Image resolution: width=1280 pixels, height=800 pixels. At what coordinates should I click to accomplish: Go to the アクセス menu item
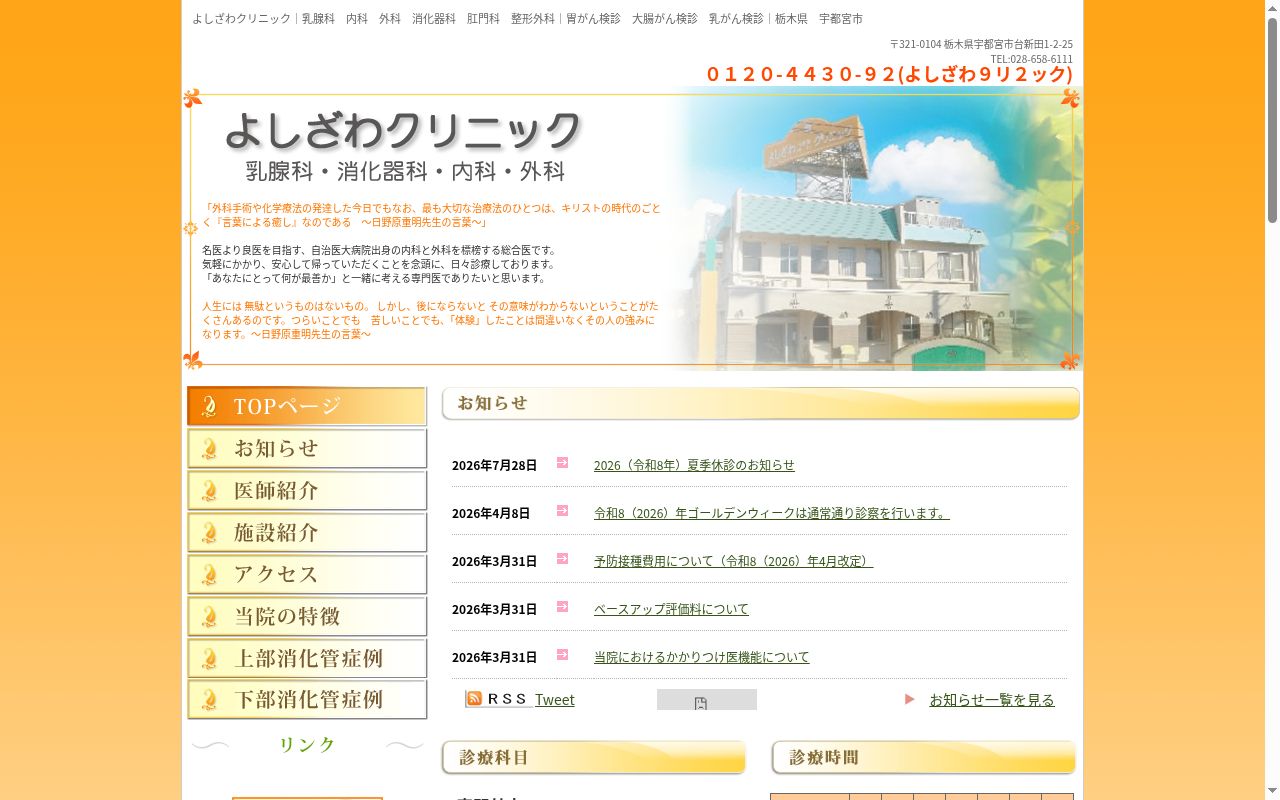point(307,574)
